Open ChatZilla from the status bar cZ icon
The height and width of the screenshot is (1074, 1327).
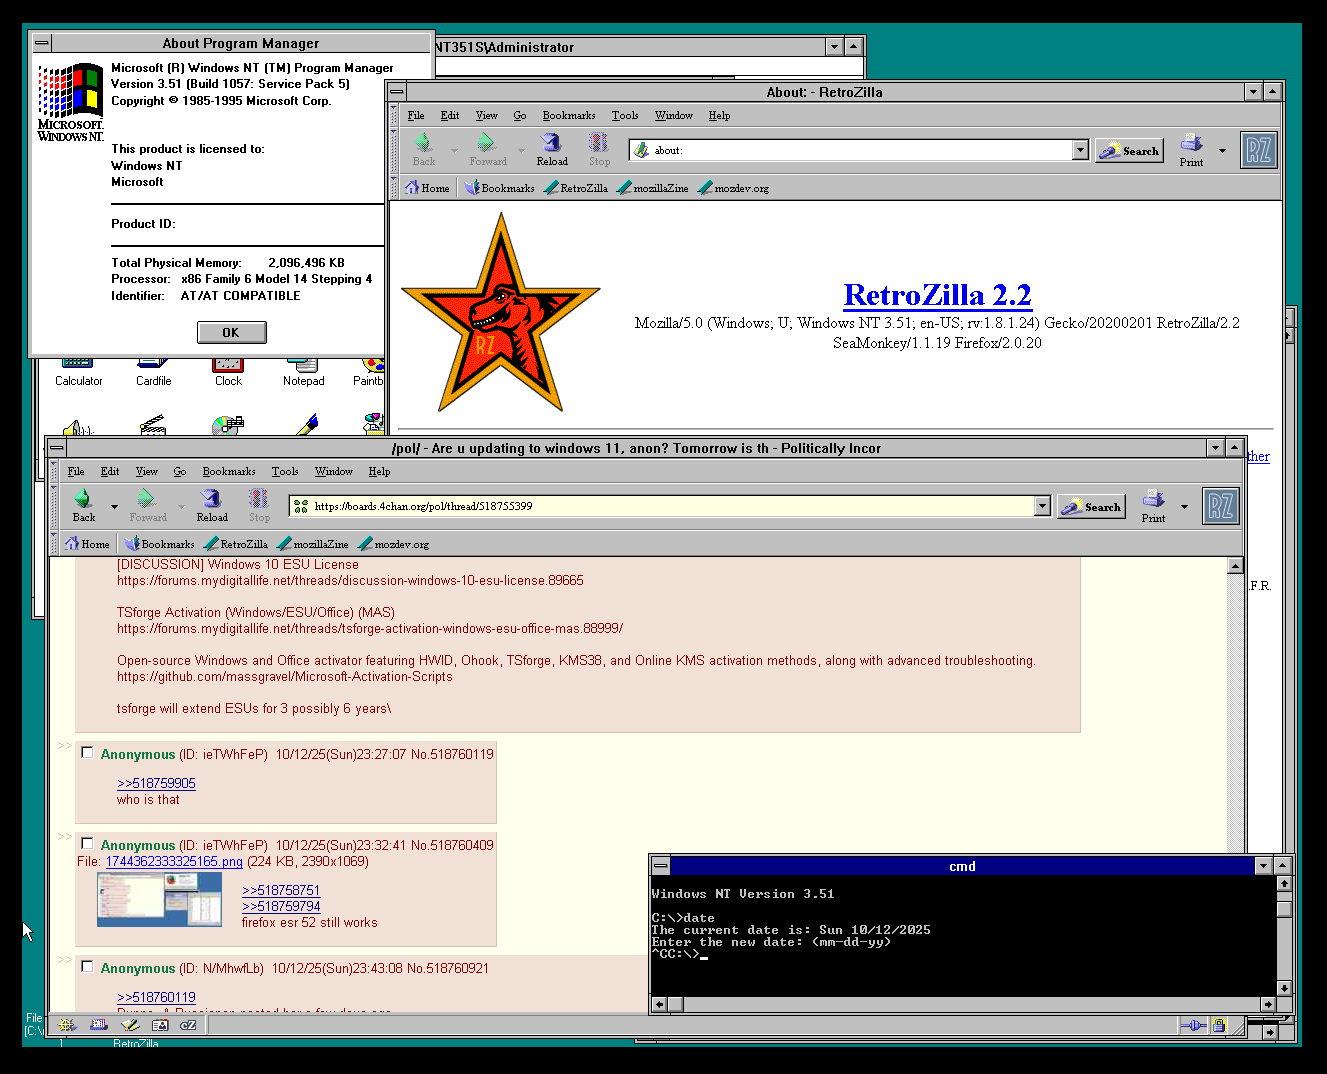pyautogui.click(x=188, y=1025)
